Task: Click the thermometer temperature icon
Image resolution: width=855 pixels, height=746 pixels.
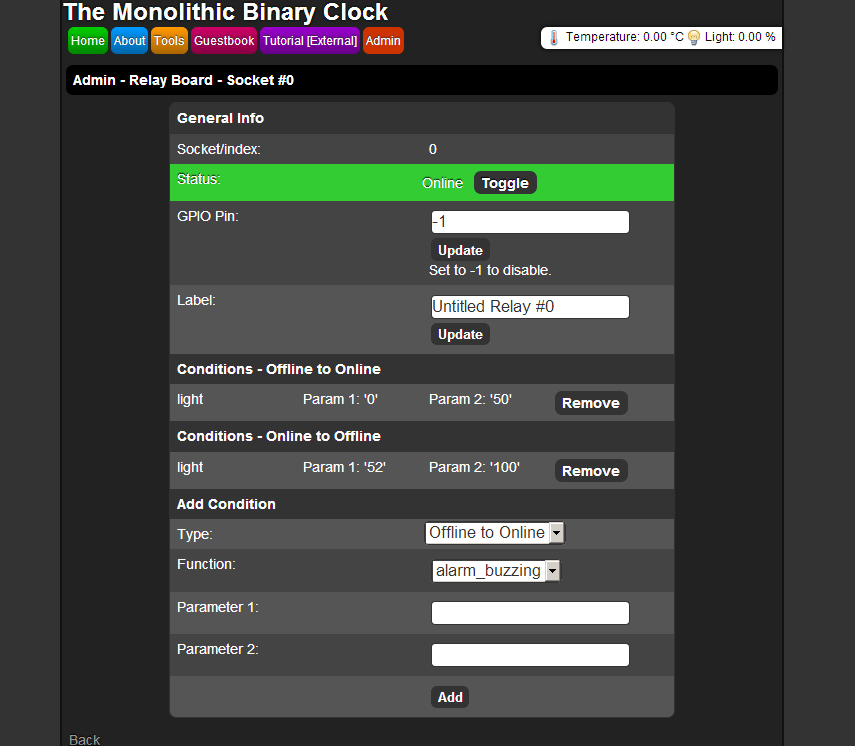Action: (x=555, y=38)
